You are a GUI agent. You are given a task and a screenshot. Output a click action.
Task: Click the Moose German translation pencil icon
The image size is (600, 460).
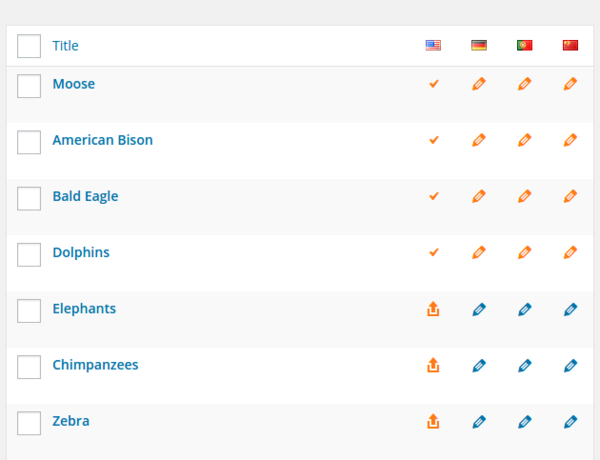479,85
